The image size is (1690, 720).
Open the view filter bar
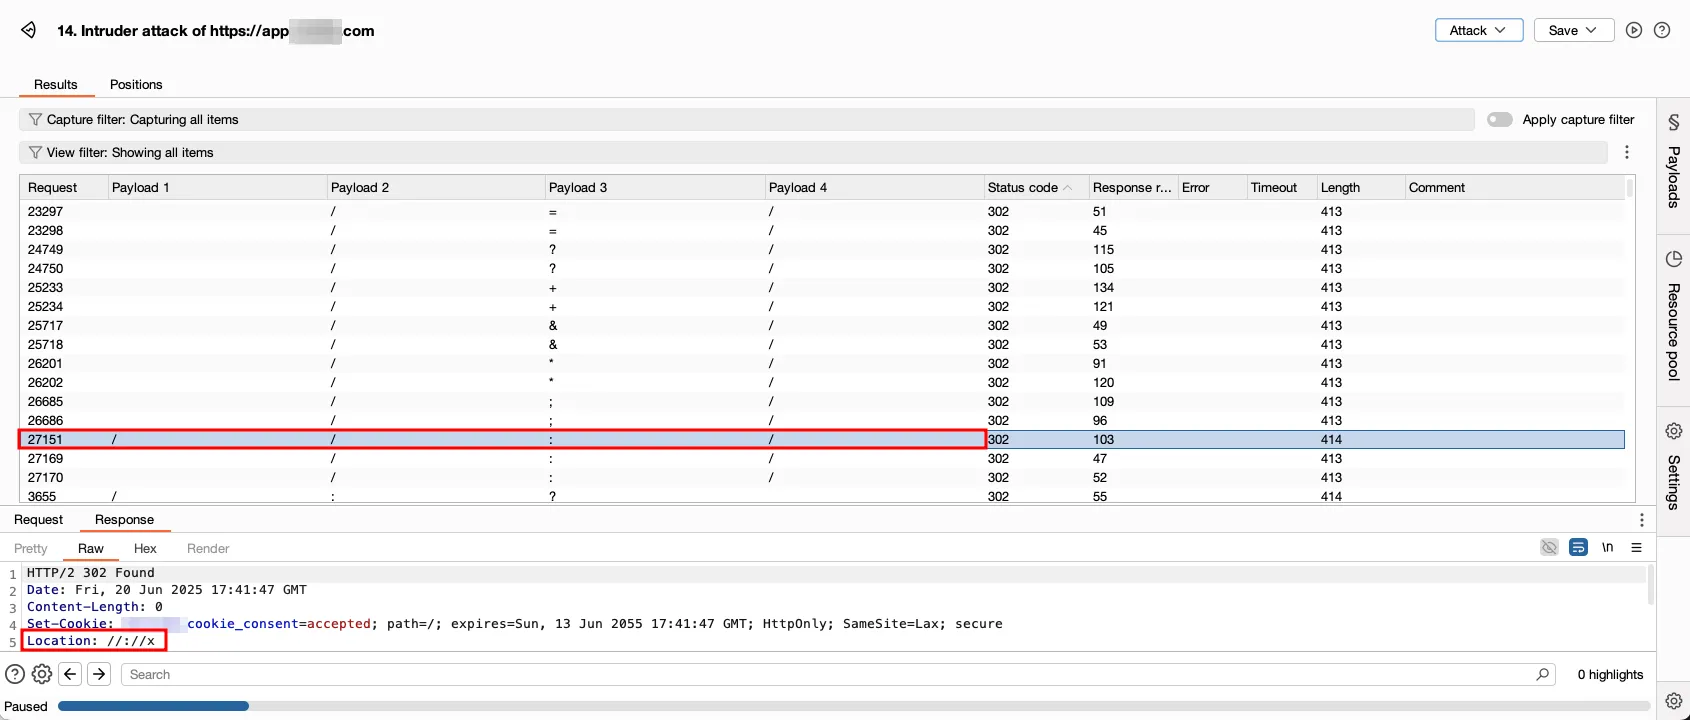tap(812, 152)
